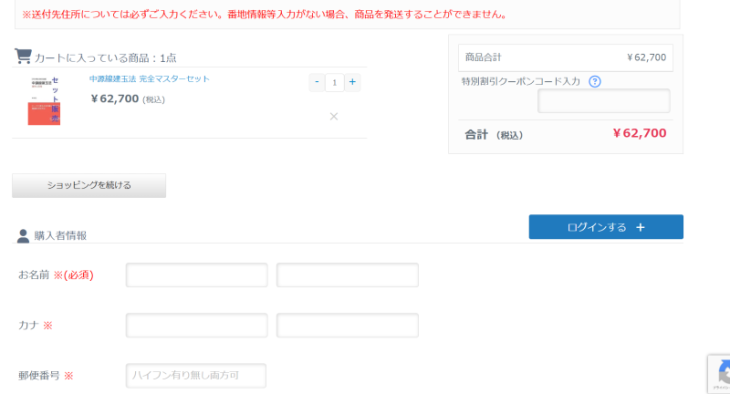Click the reCAPTCHA badge at the page edge
The width and height of the screenshot is (730, 394).
719,374
